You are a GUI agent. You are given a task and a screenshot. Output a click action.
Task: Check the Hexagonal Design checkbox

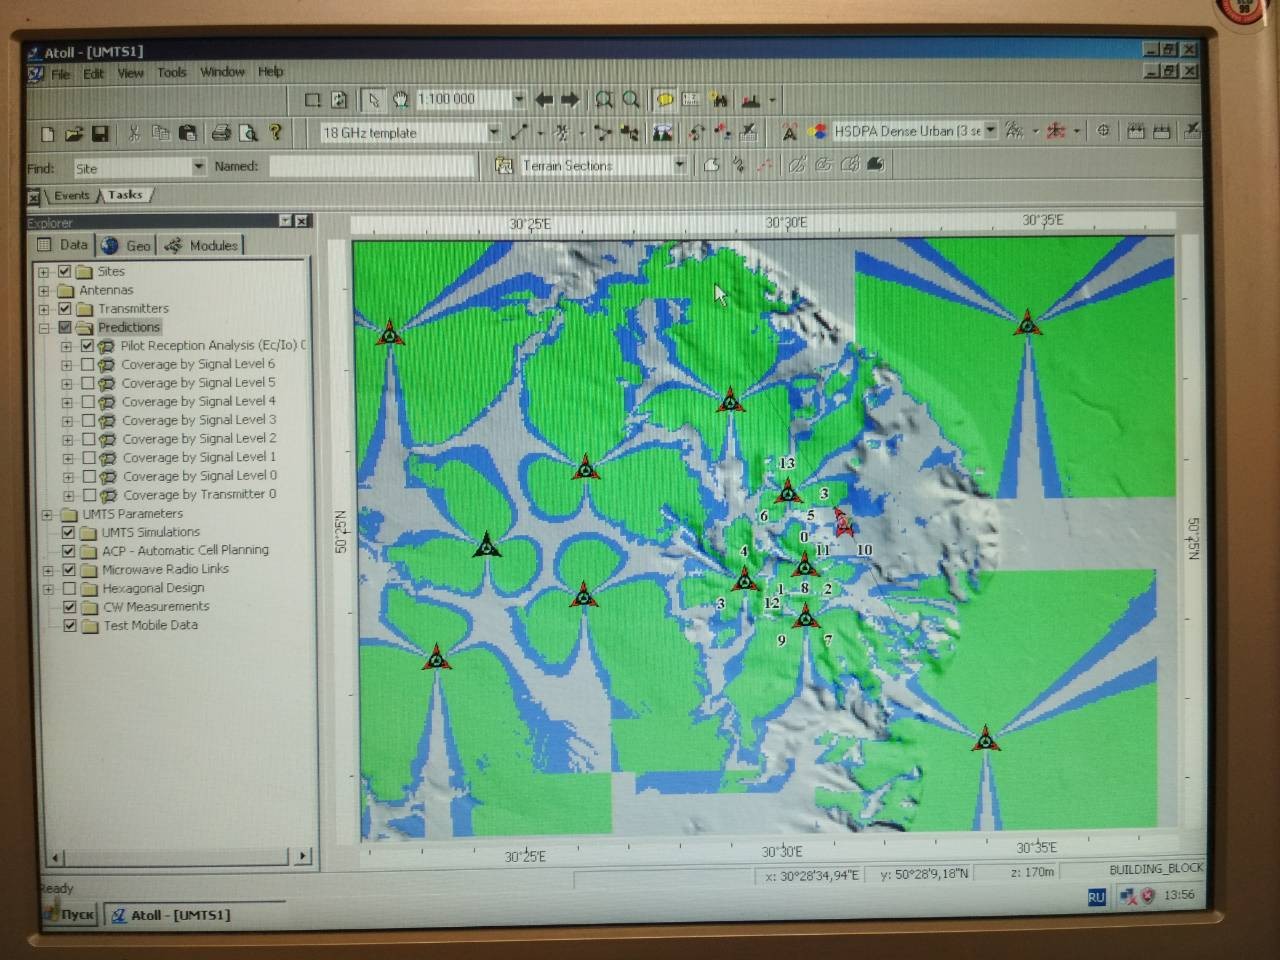pyautogui.click(x=68, y=588)
